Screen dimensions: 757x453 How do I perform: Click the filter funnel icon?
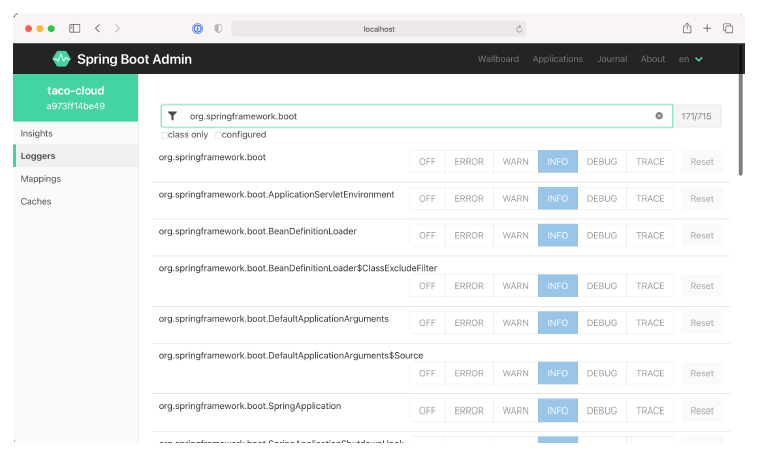tap(173, 116)
